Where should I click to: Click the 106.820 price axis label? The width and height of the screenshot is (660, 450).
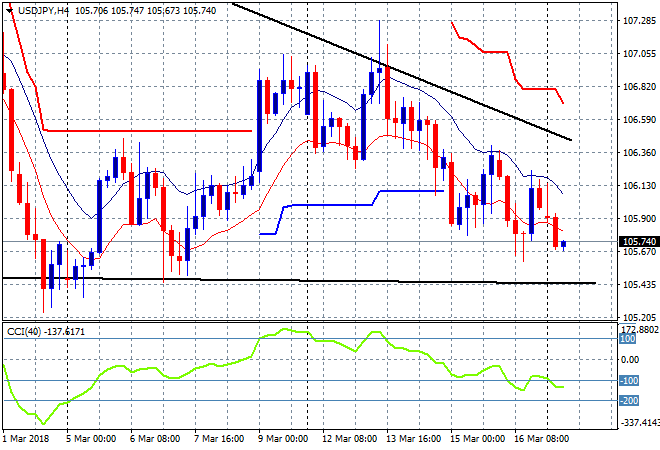coord(639,87)
